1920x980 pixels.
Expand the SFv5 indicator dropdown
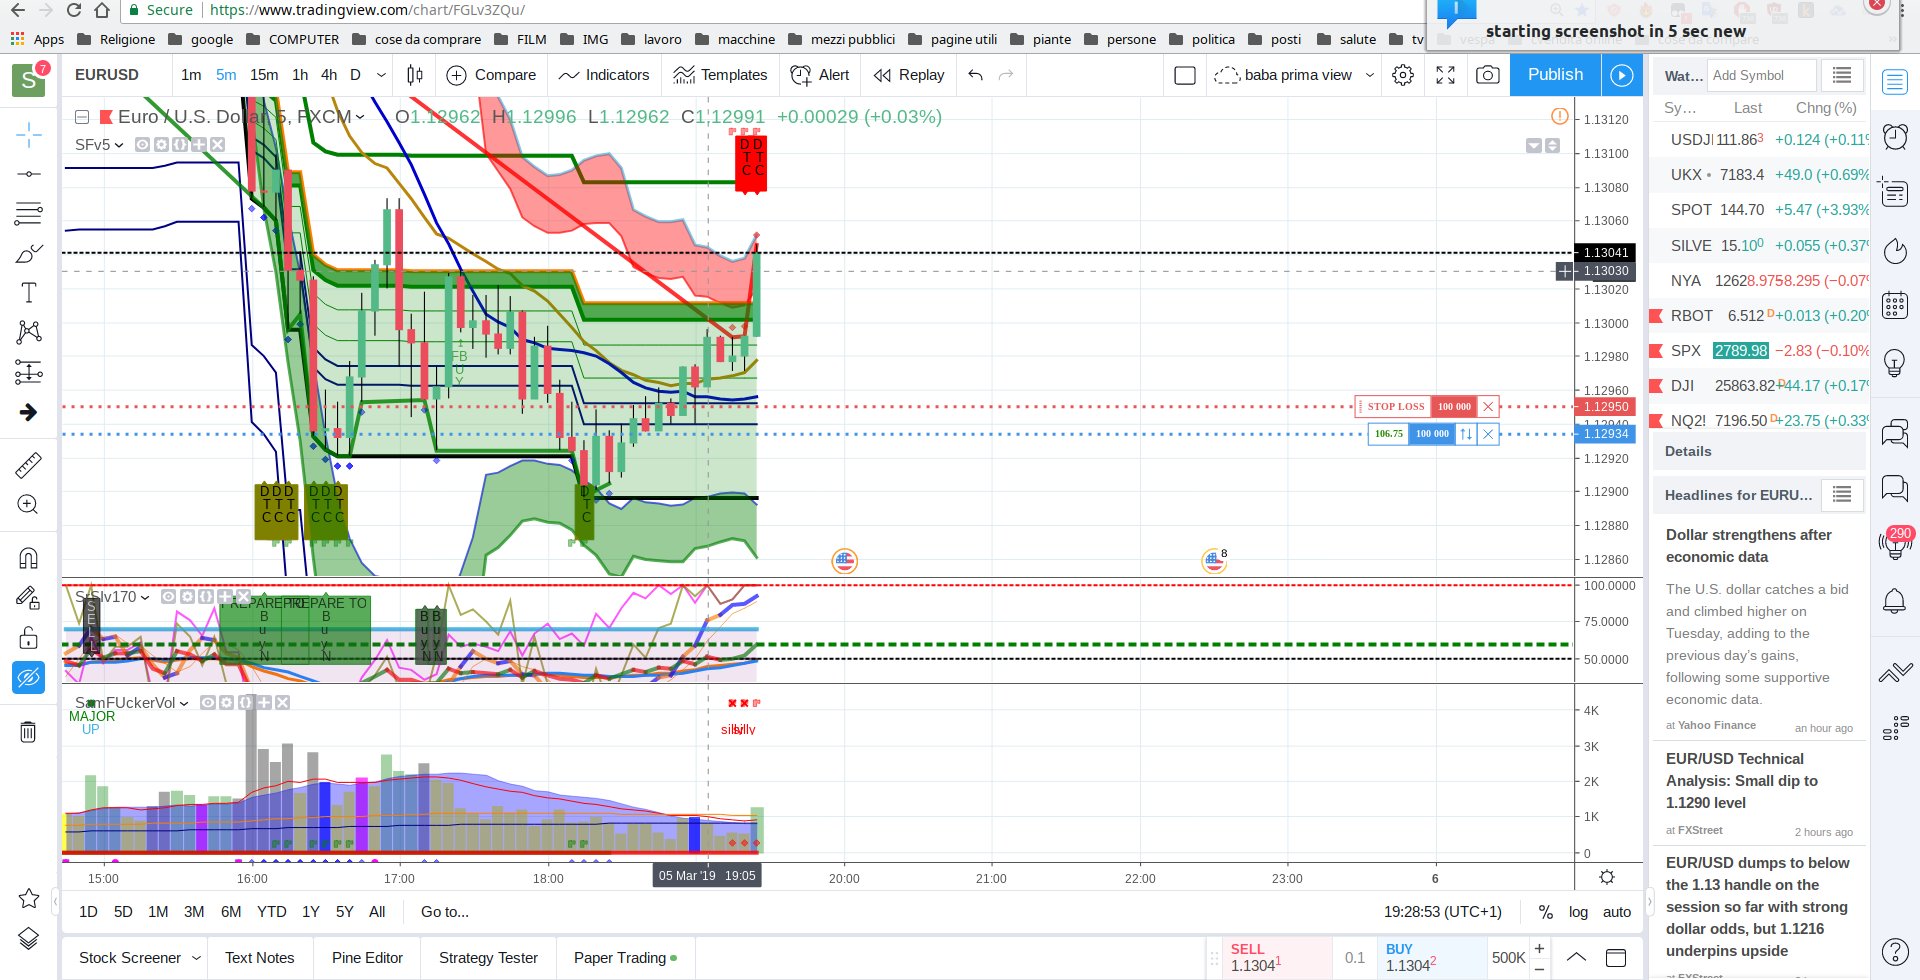point(118,145)
